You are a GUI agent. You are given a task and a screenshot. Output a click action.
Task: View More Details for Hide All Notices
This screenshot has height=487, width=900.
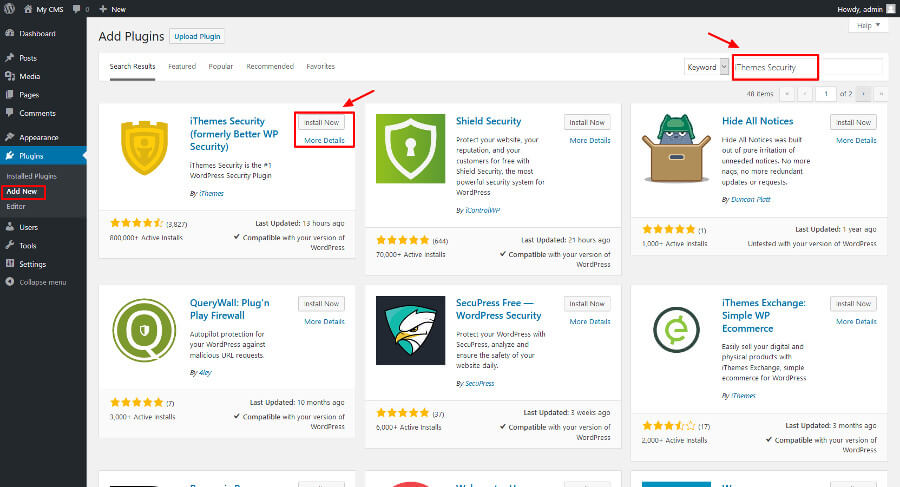click(856, 140)
